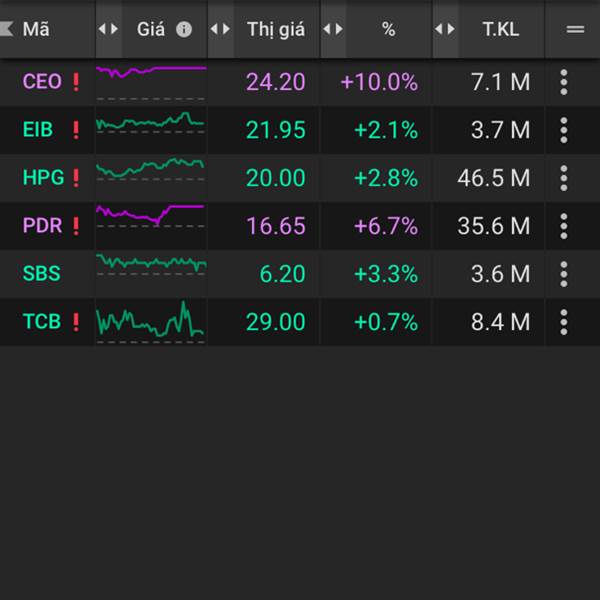Screen dimensions: 600x600
Task: Select the EIB ticker symbol
Action: click(x=38, y=129)
